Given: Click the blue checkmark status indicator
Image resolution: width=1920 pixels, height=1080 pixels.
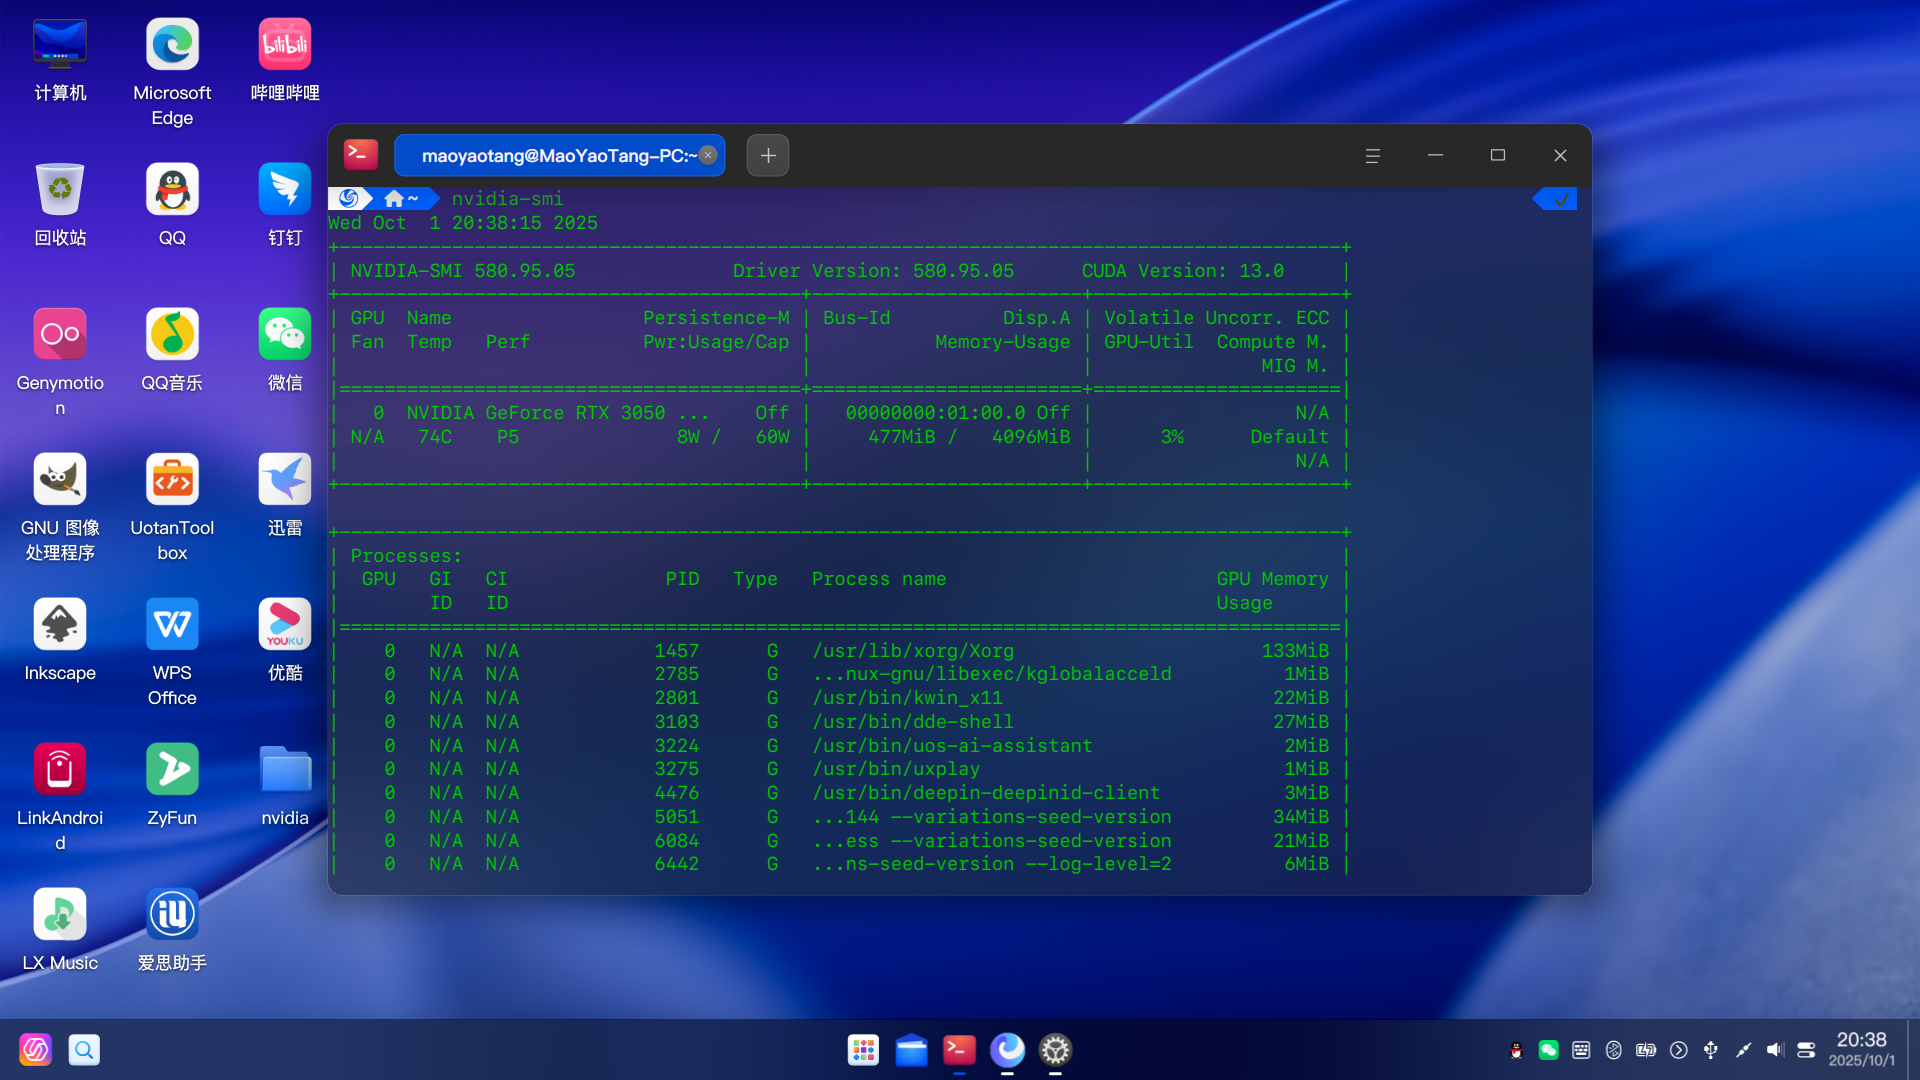Looking at the screenshot, I should click(1556, 199).
